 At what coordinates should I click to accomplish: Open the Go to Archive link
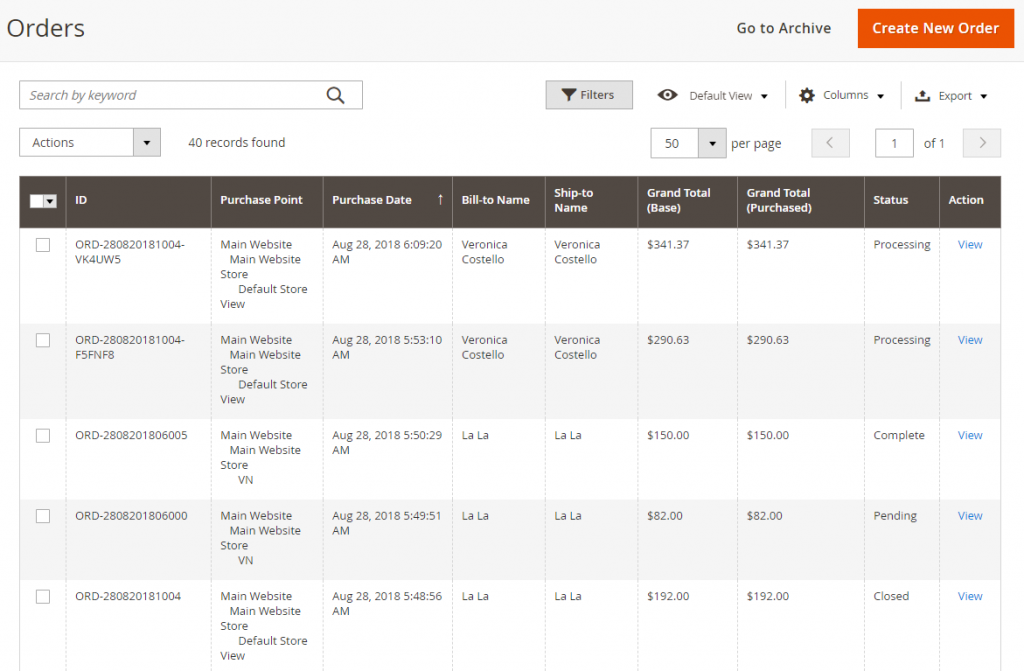[783, 28]
